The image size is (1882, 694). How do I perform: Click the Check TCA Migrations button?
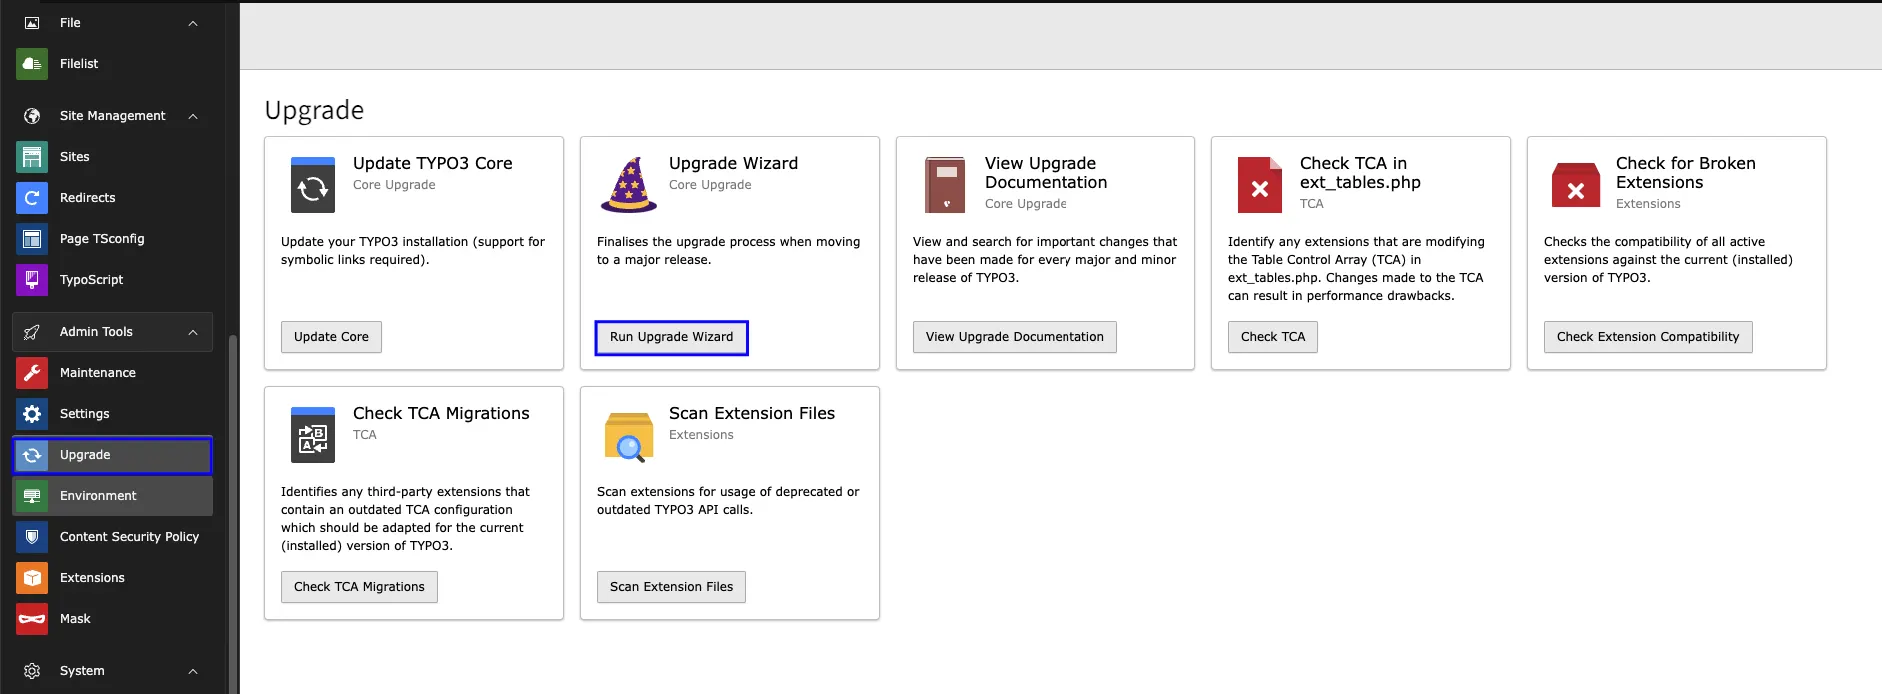[359, 587]
